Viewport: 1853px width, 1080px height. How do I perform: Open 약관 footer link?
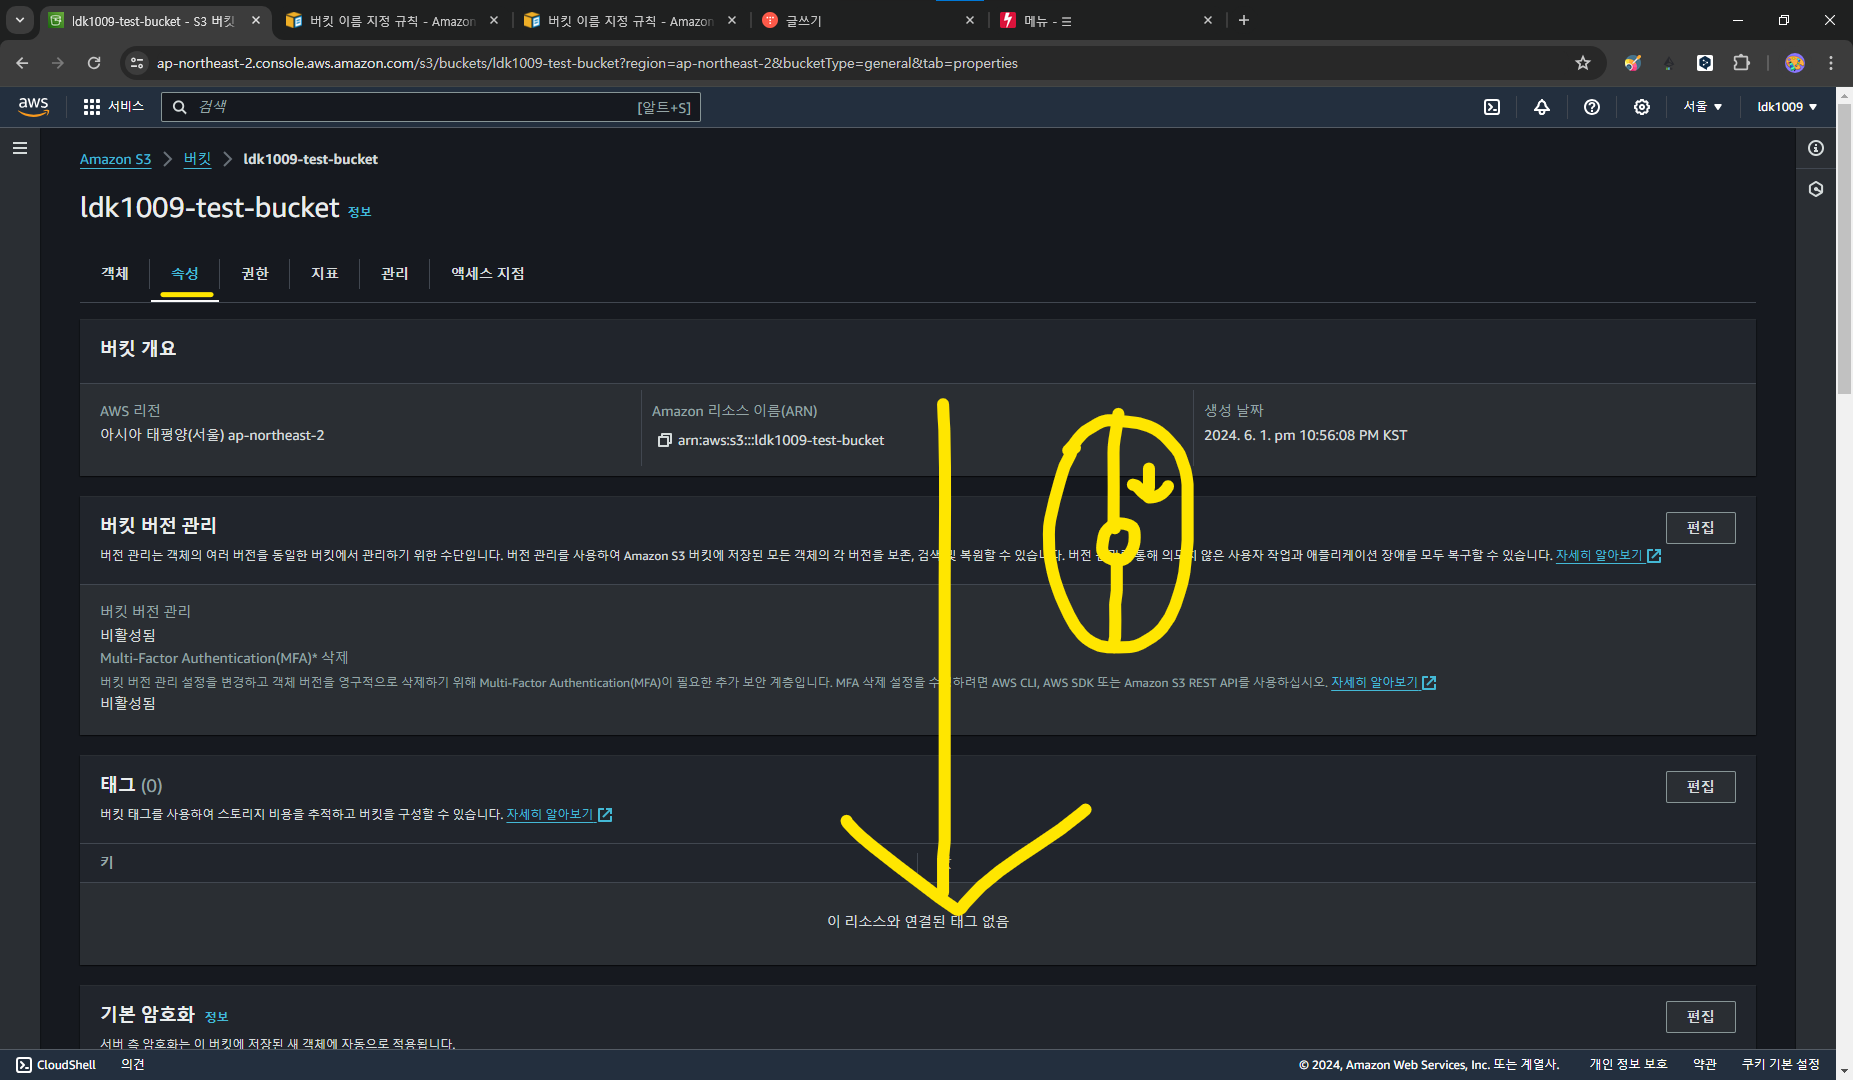coord(1705,1065)
